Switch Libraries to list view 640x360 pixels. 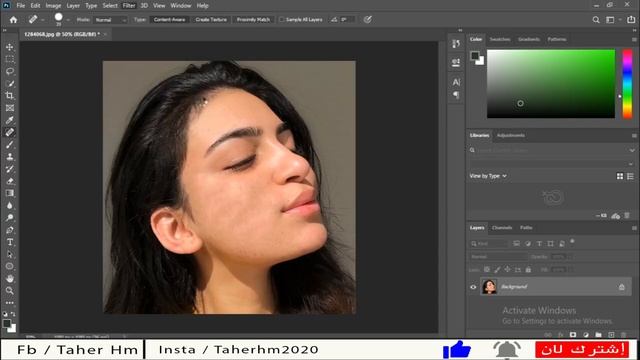(631, 176)
